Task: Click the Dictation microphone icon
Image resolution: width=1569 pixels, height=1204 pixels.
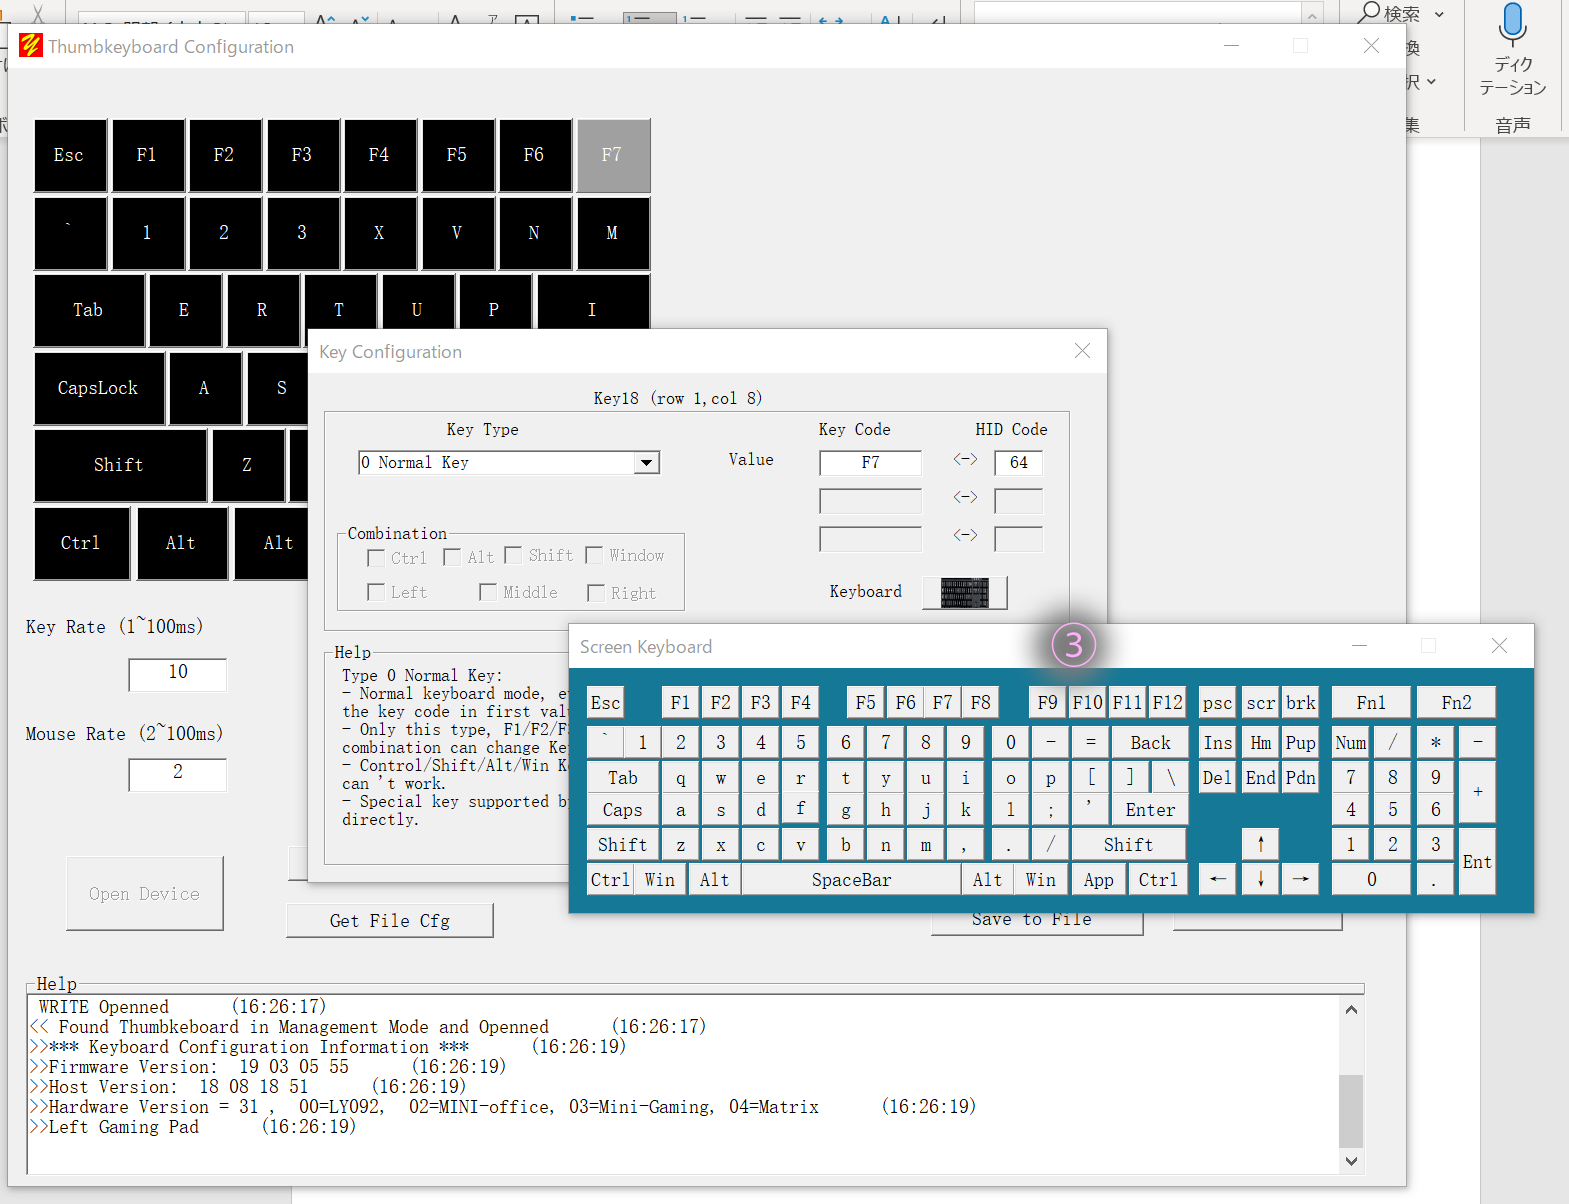Action: [1512, 24]
